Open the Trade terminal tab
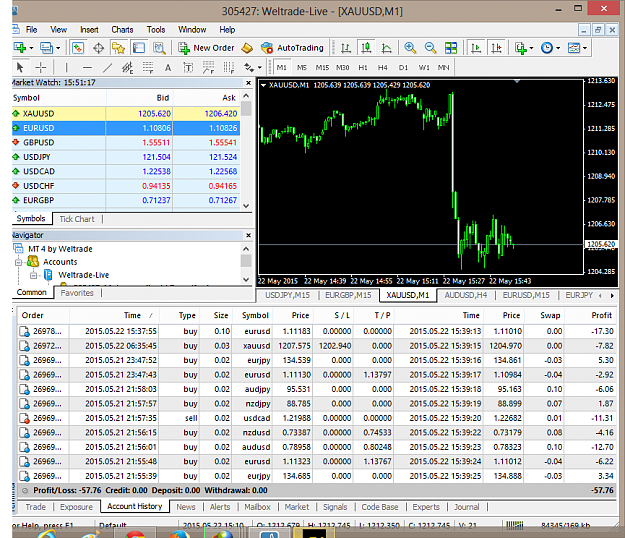 (35, 507)
